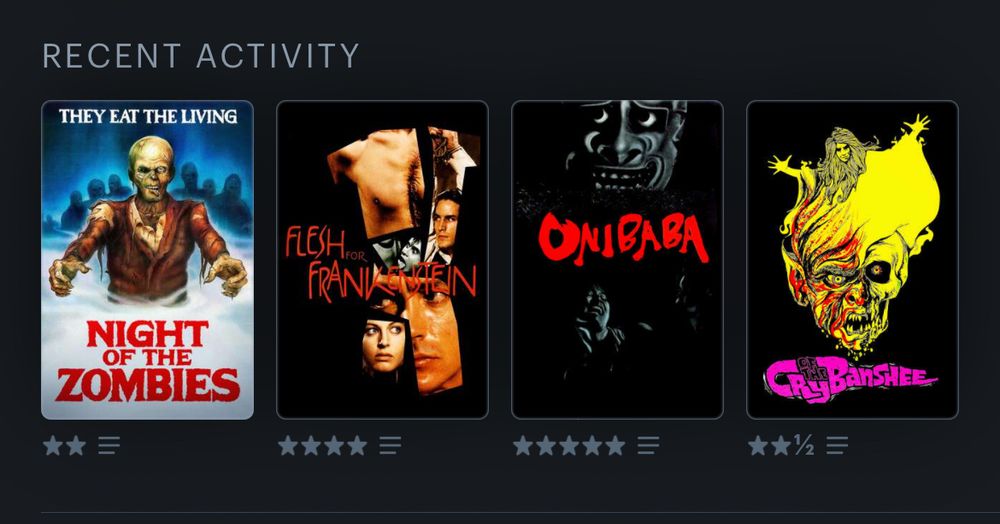Click the first star under Onibaba
The width and height of the screenshot is (1000, 524).
point(523,446)
